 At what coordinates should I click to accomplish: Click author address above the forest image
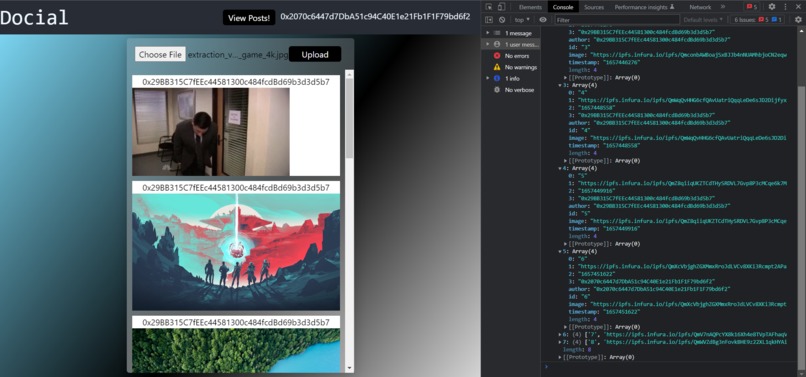coord(236,322)
